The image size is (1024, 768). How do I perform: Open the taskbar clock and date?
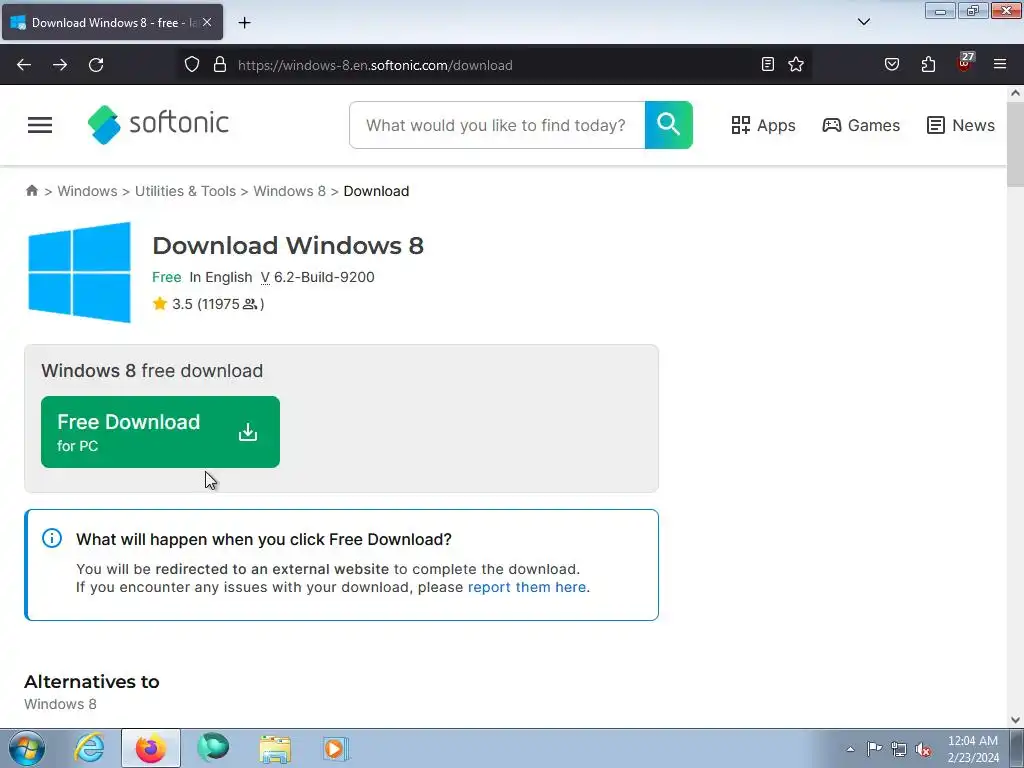pos(973,749)
